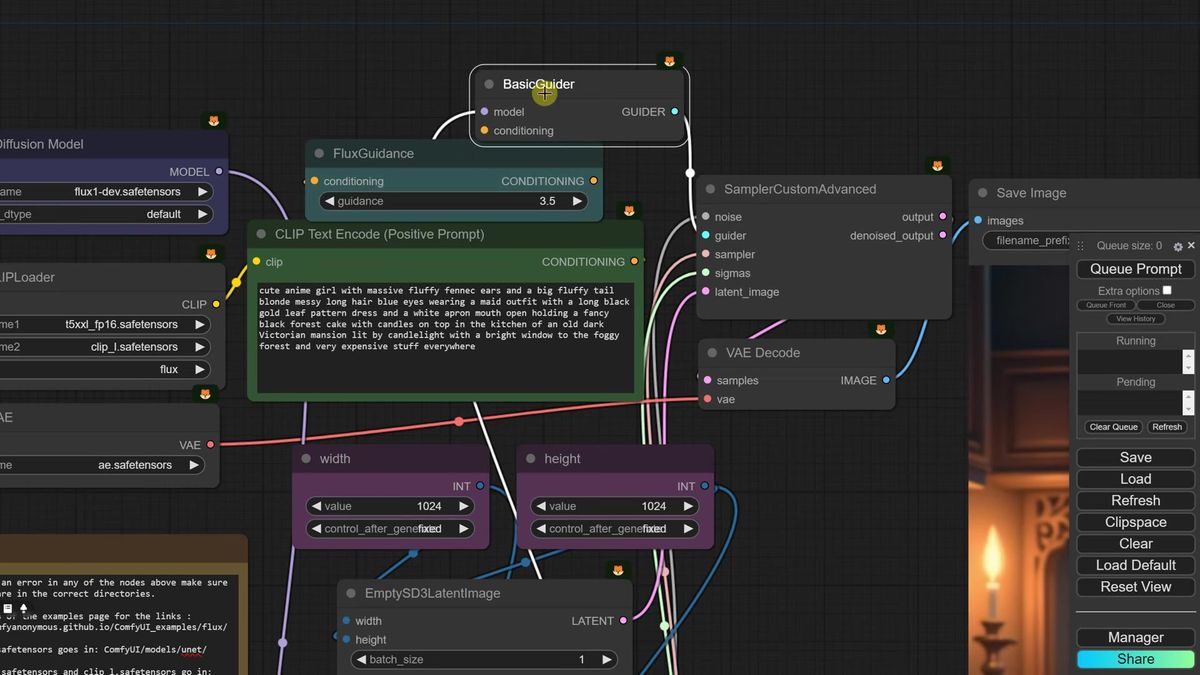Click the guidance 3.5 value slider

pyautogui.click(x=453, y=201)
